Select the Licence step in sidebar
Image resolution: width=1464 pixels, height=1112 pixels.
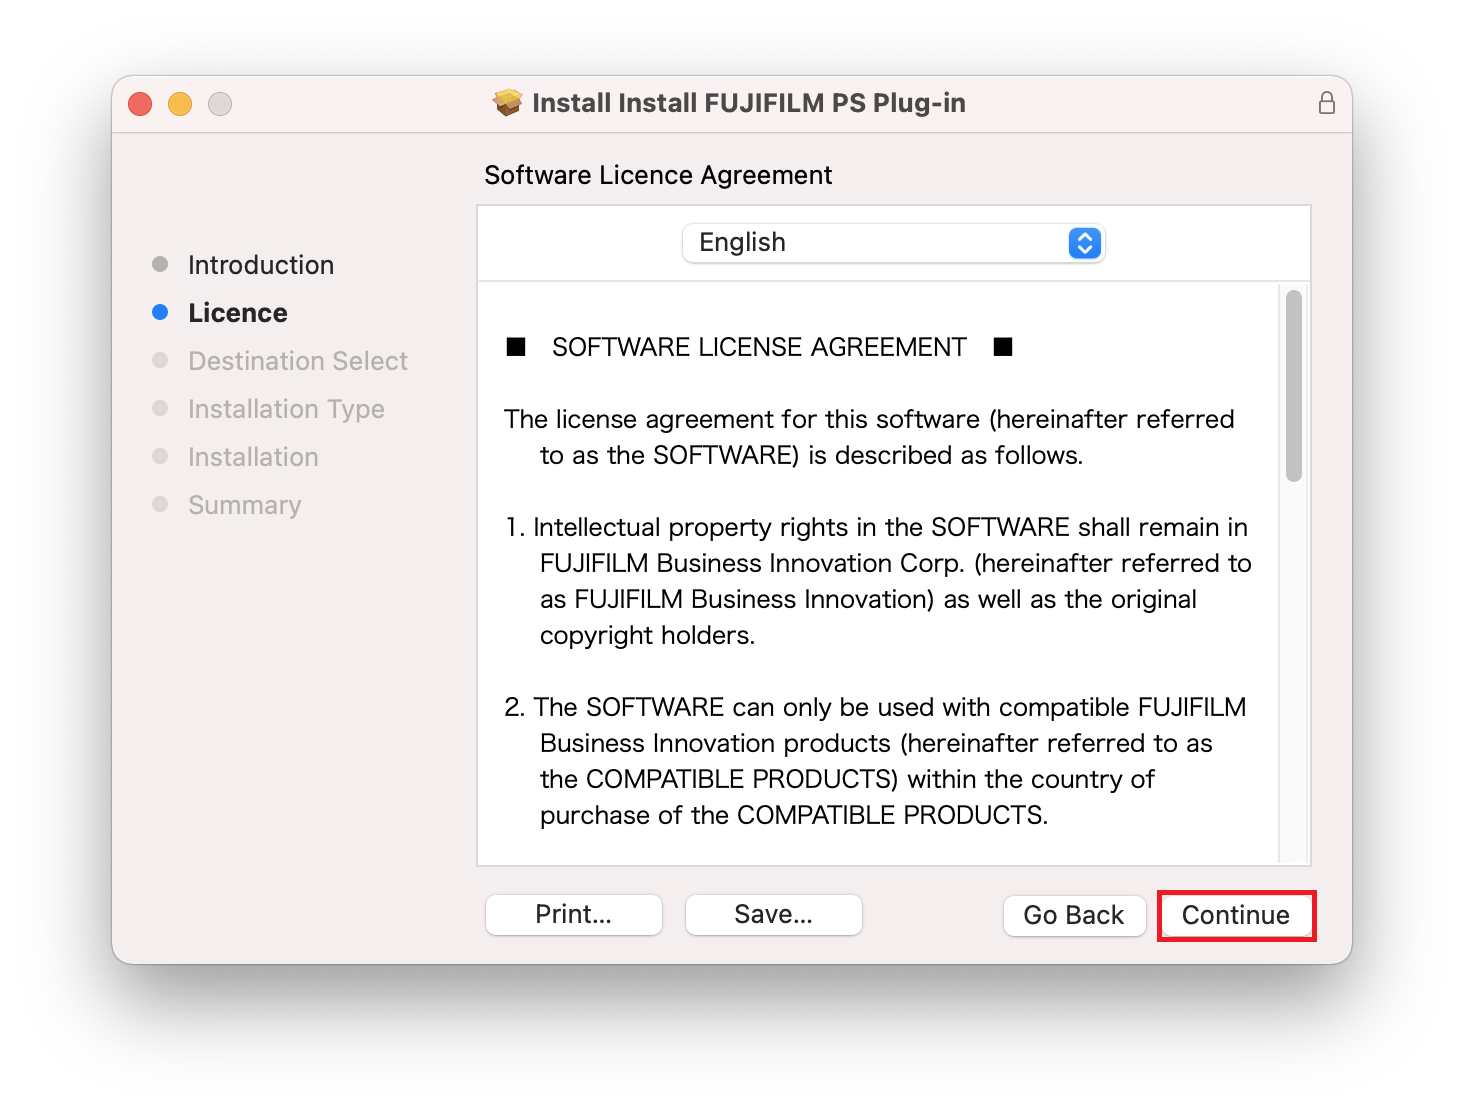[x=238, y=313]
